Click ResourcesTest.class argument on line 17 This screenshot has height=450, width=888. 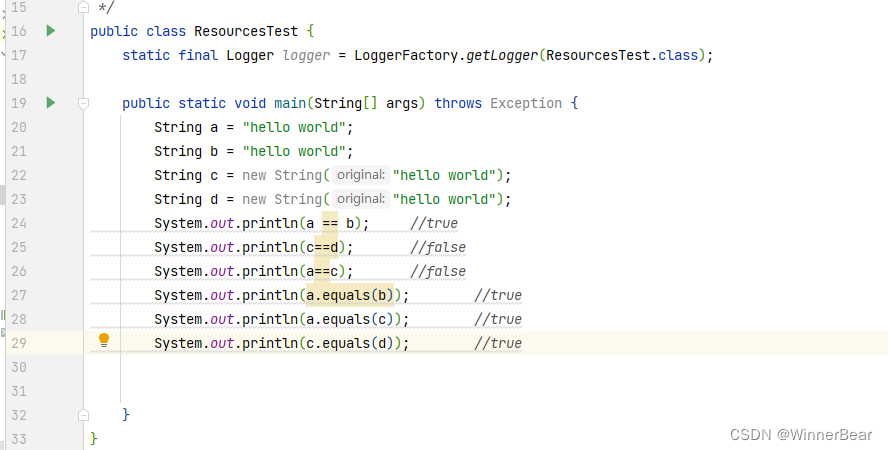(622, 55)
